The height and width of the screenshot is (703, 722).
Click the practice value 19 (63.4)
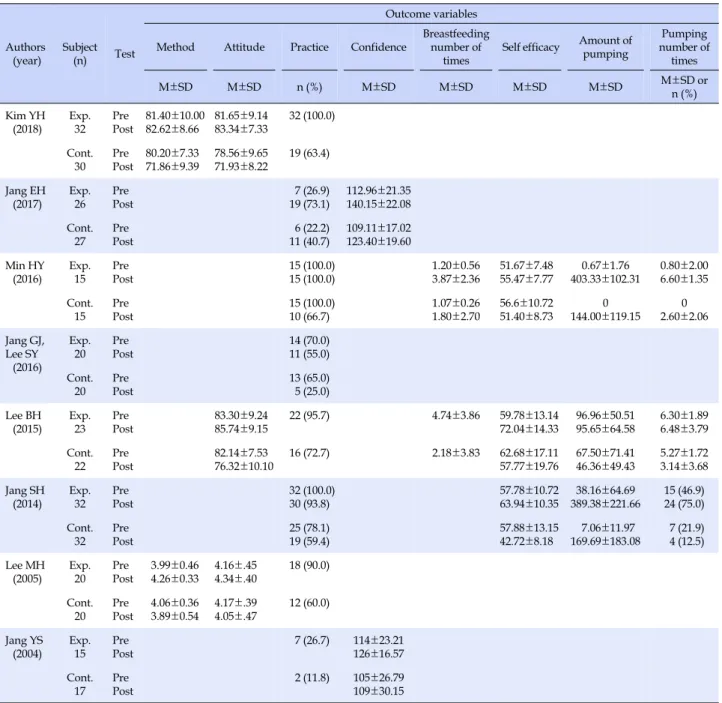[309, 153]
